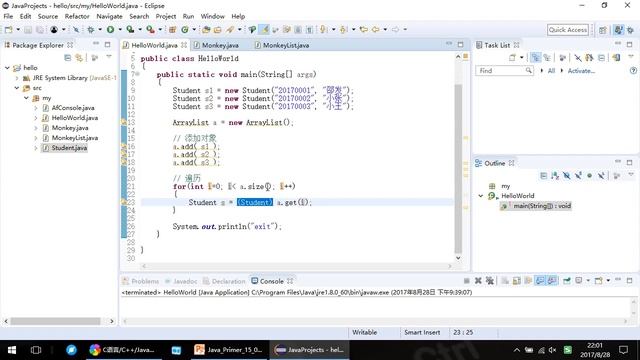
Task: Collapse HelloWorld class in Outline
Action: (481, 196)
